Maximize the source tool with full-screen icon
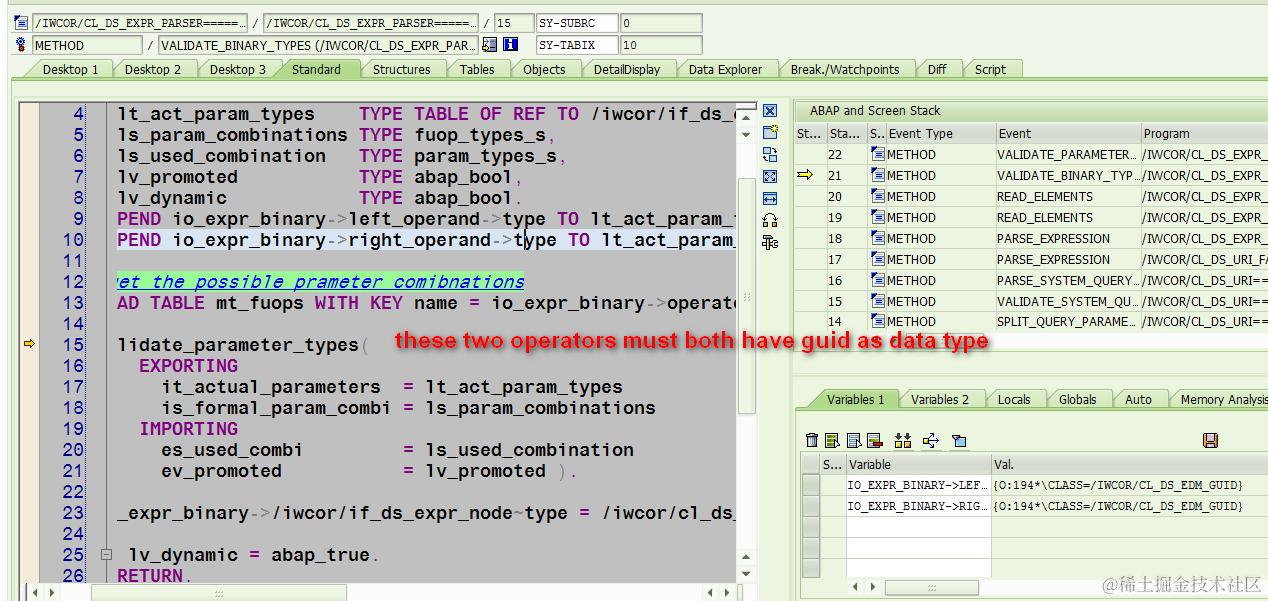This screenshot has height=601, width=1268. [770, 176]
